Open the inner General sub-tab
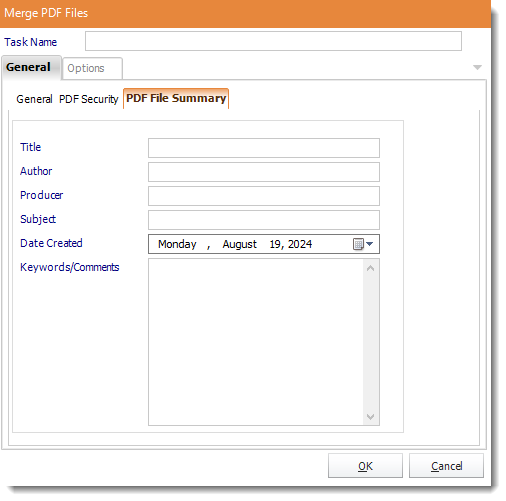 [34, 99]
